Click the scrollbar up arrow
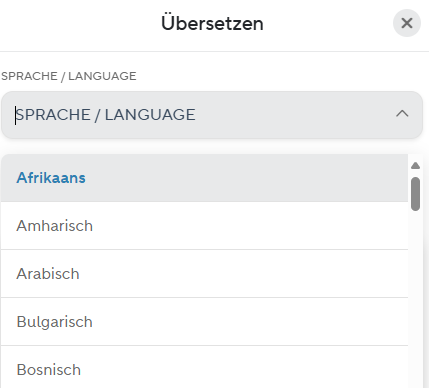Image resolution: width=429 pixels, height=388 pixels. pos(415,165)
